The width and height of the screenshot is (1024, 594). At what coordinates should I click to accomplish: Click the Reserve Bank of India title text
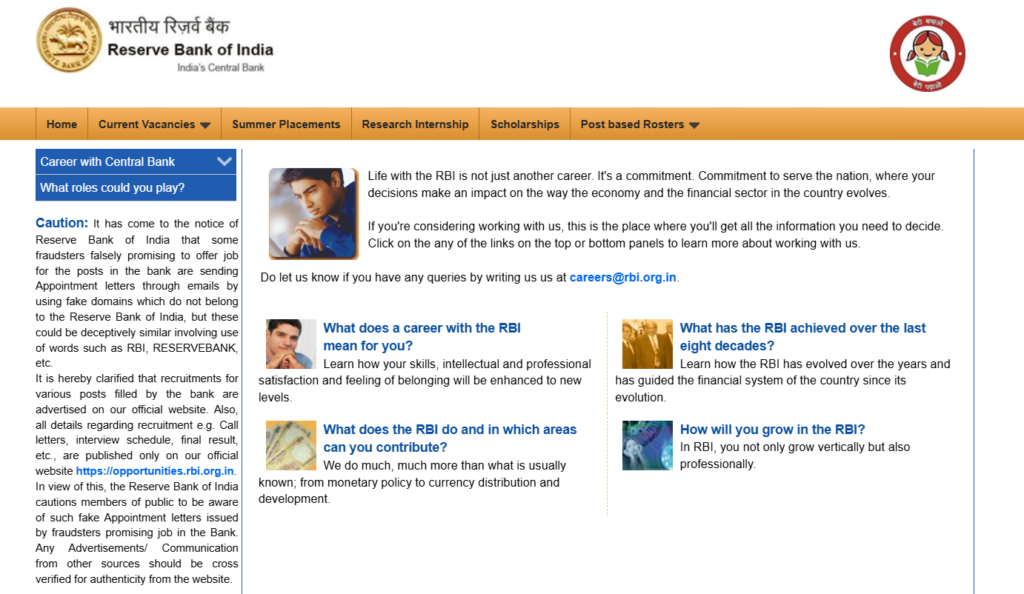coord(190,50)
